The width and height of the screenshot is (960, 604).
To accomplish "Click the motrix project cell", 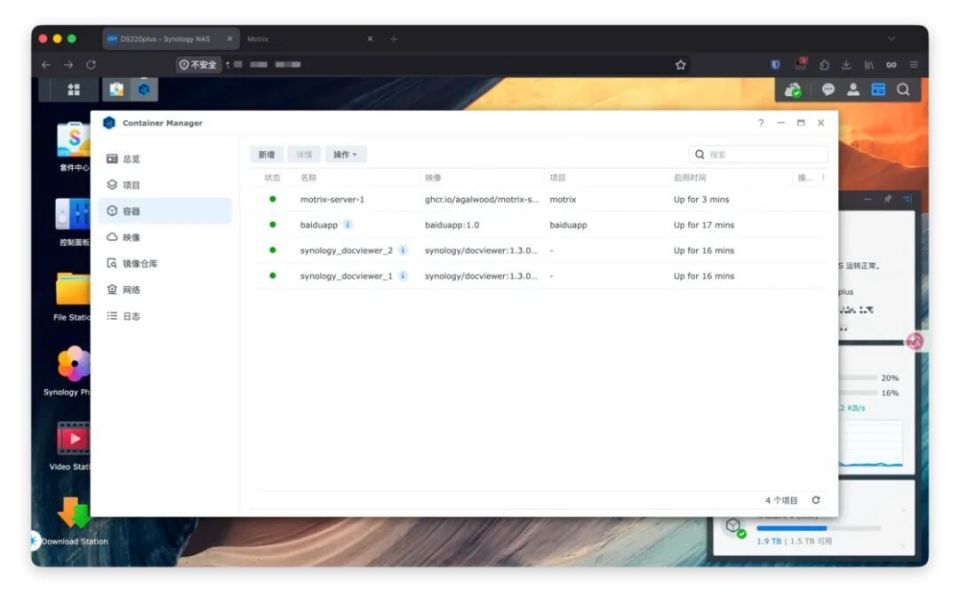I will coord(563,199).
